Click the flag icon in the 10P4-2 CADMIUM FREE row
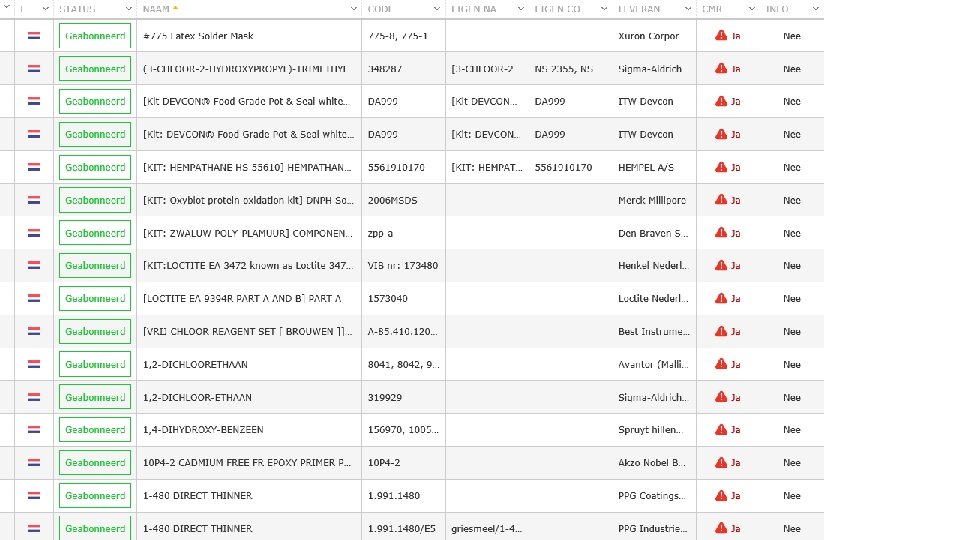The height and width of the screenshot is (540, 960). pos(34,463)
